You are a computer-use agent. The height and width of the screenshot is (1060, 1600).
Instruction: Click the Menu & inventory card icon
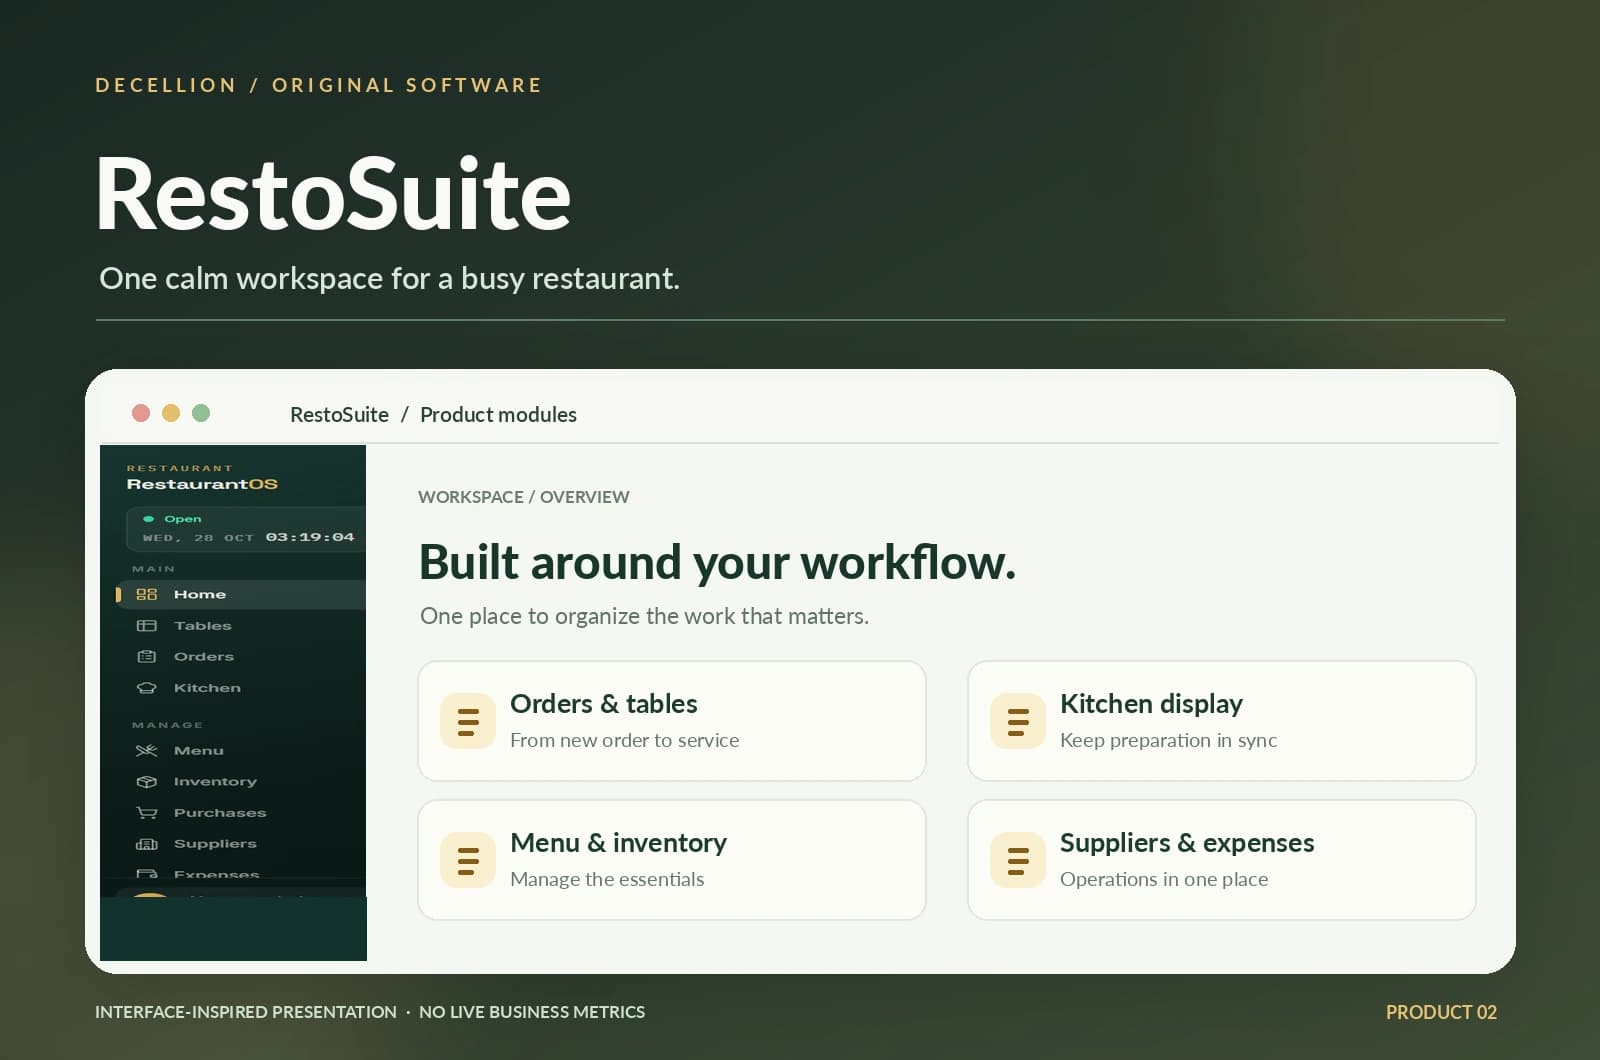pos(468,860)
